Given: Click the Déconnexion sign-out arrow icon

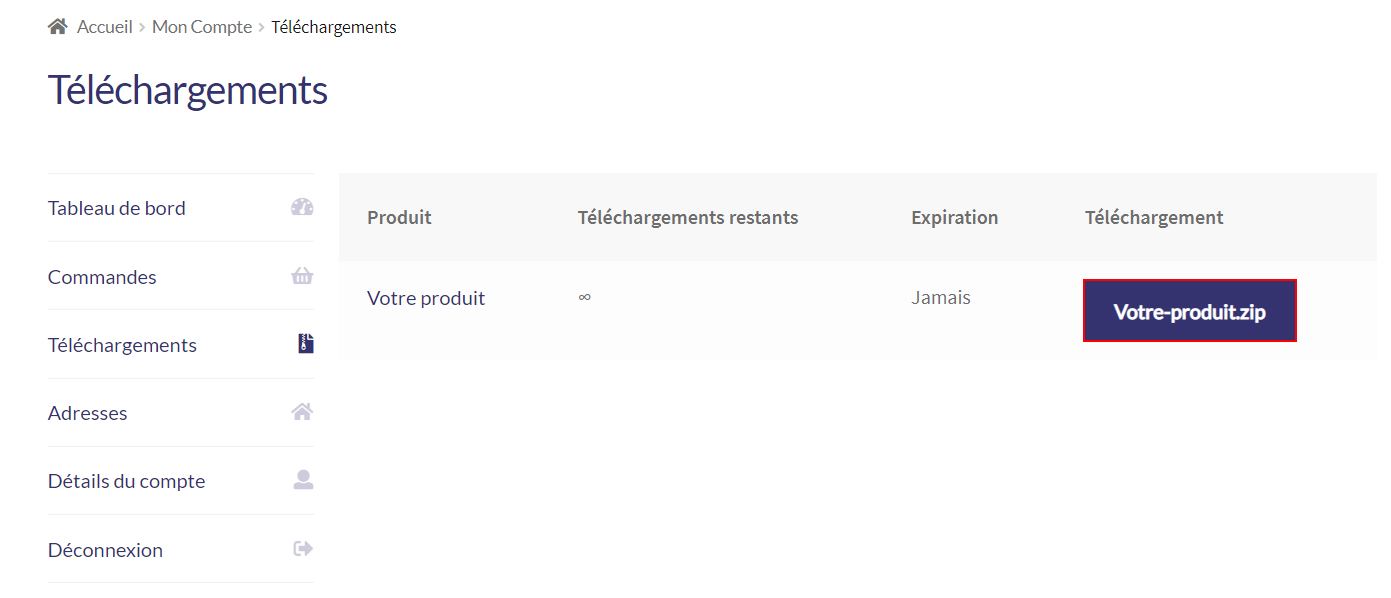Looking at the screenshot, I should (x=303, y=548).
